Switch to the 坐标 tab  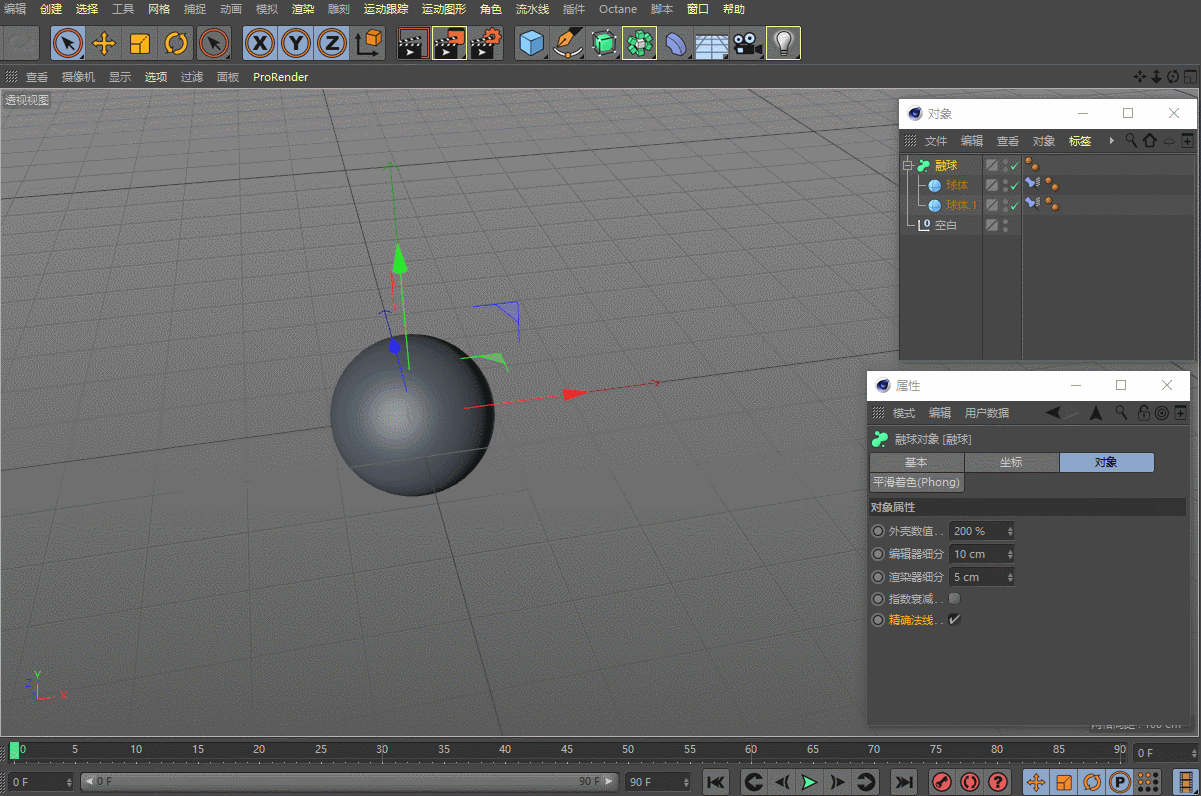point(1011,462)
